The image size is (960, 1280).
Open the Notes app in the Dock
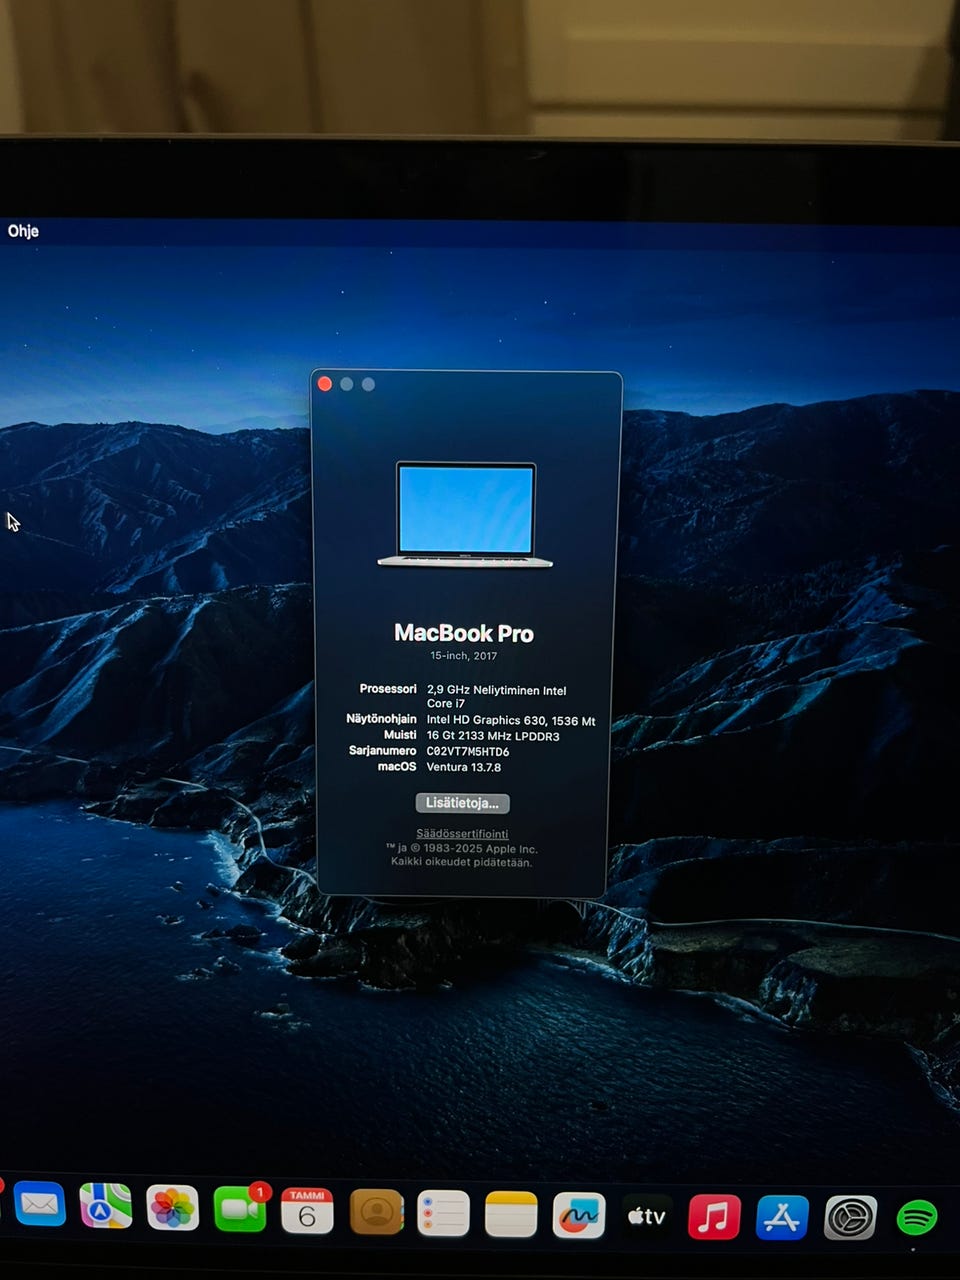tap(511, 1215)
